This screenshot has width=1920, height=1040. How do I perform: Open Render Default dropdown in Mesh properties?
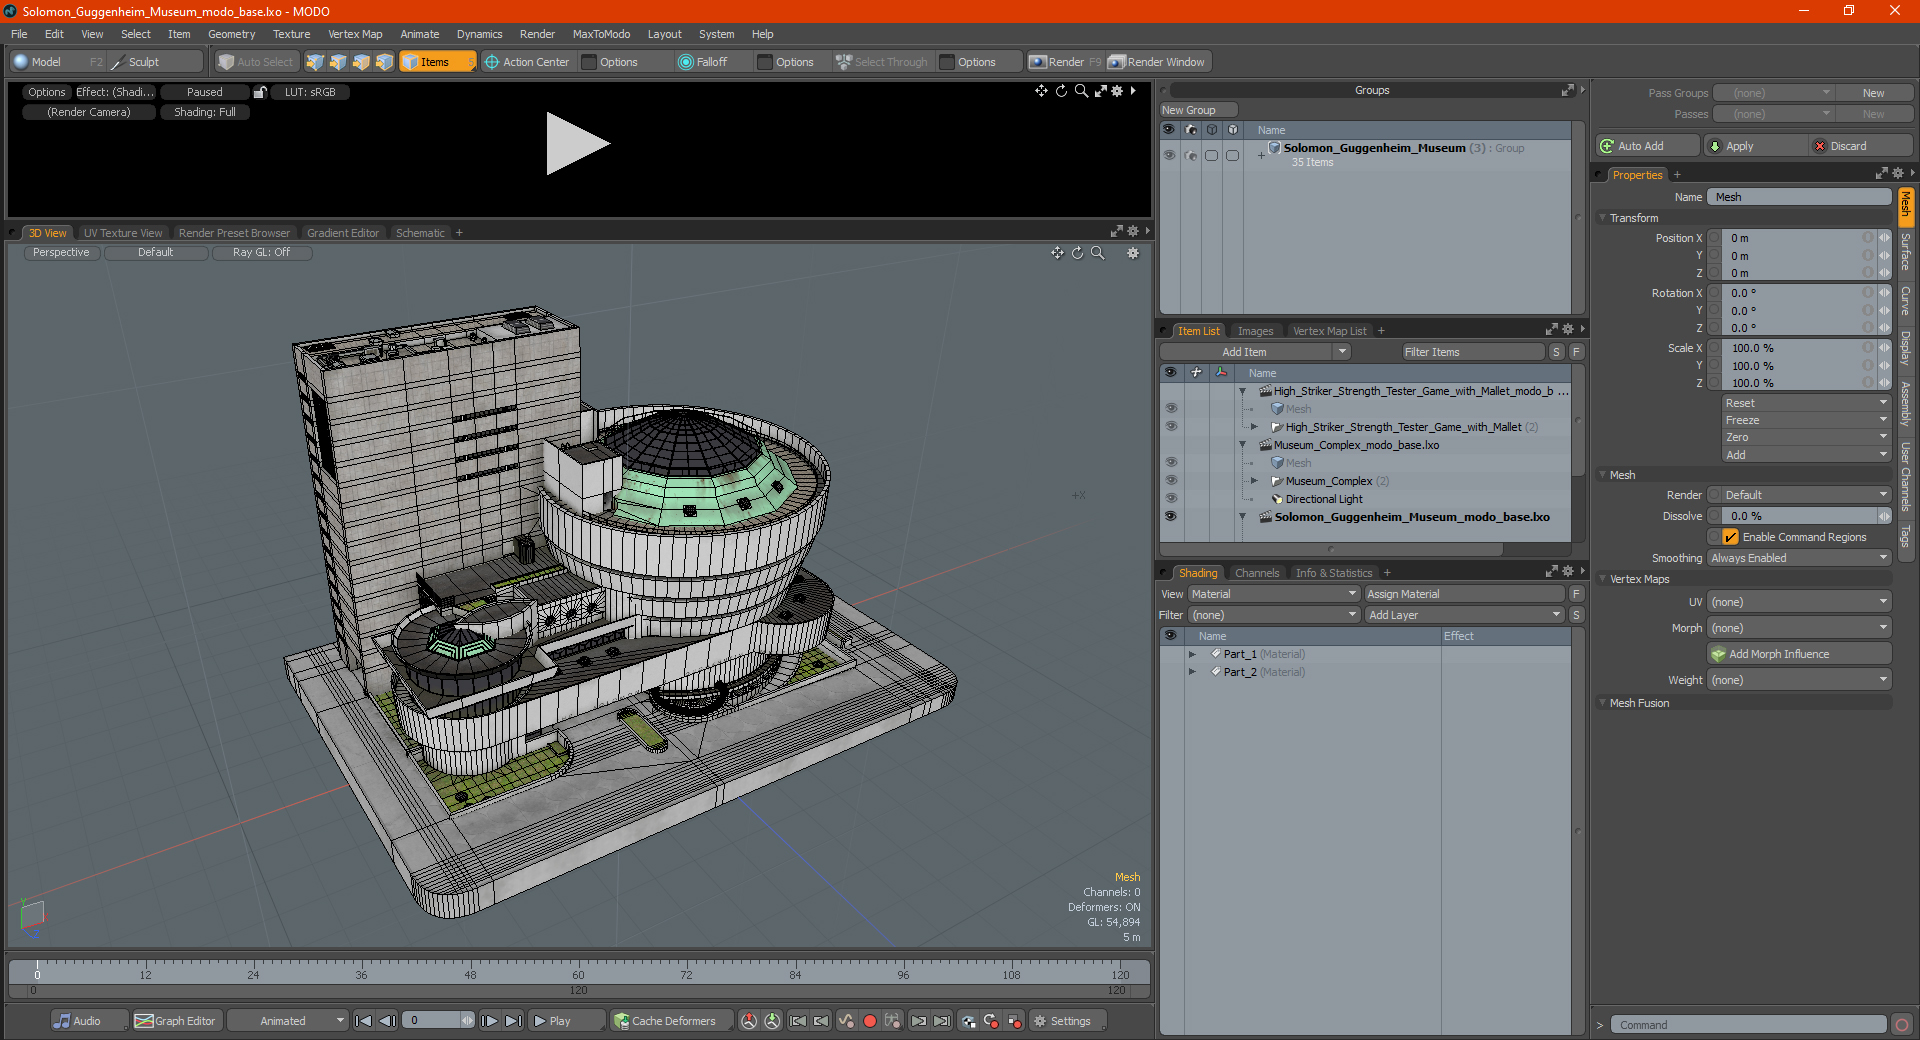coord(1799,495)
